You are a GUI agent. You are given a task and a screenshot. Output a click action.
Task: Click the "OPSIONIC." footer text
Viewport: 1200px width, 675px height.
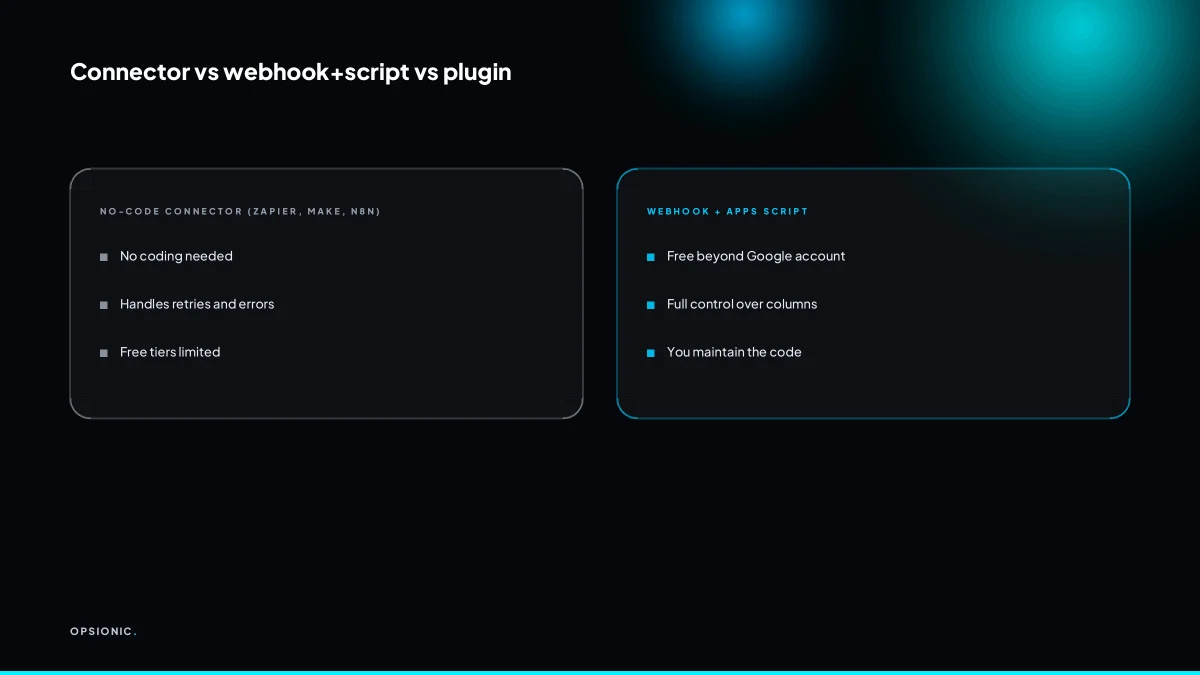click(x=103, y=631)
